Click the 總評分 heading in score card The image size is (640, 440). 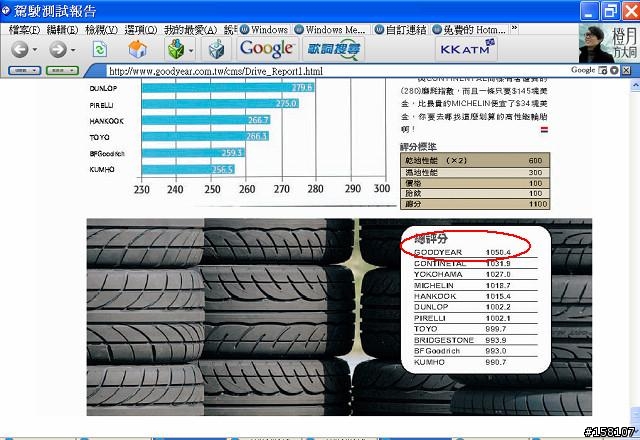[x=431, y=239]
